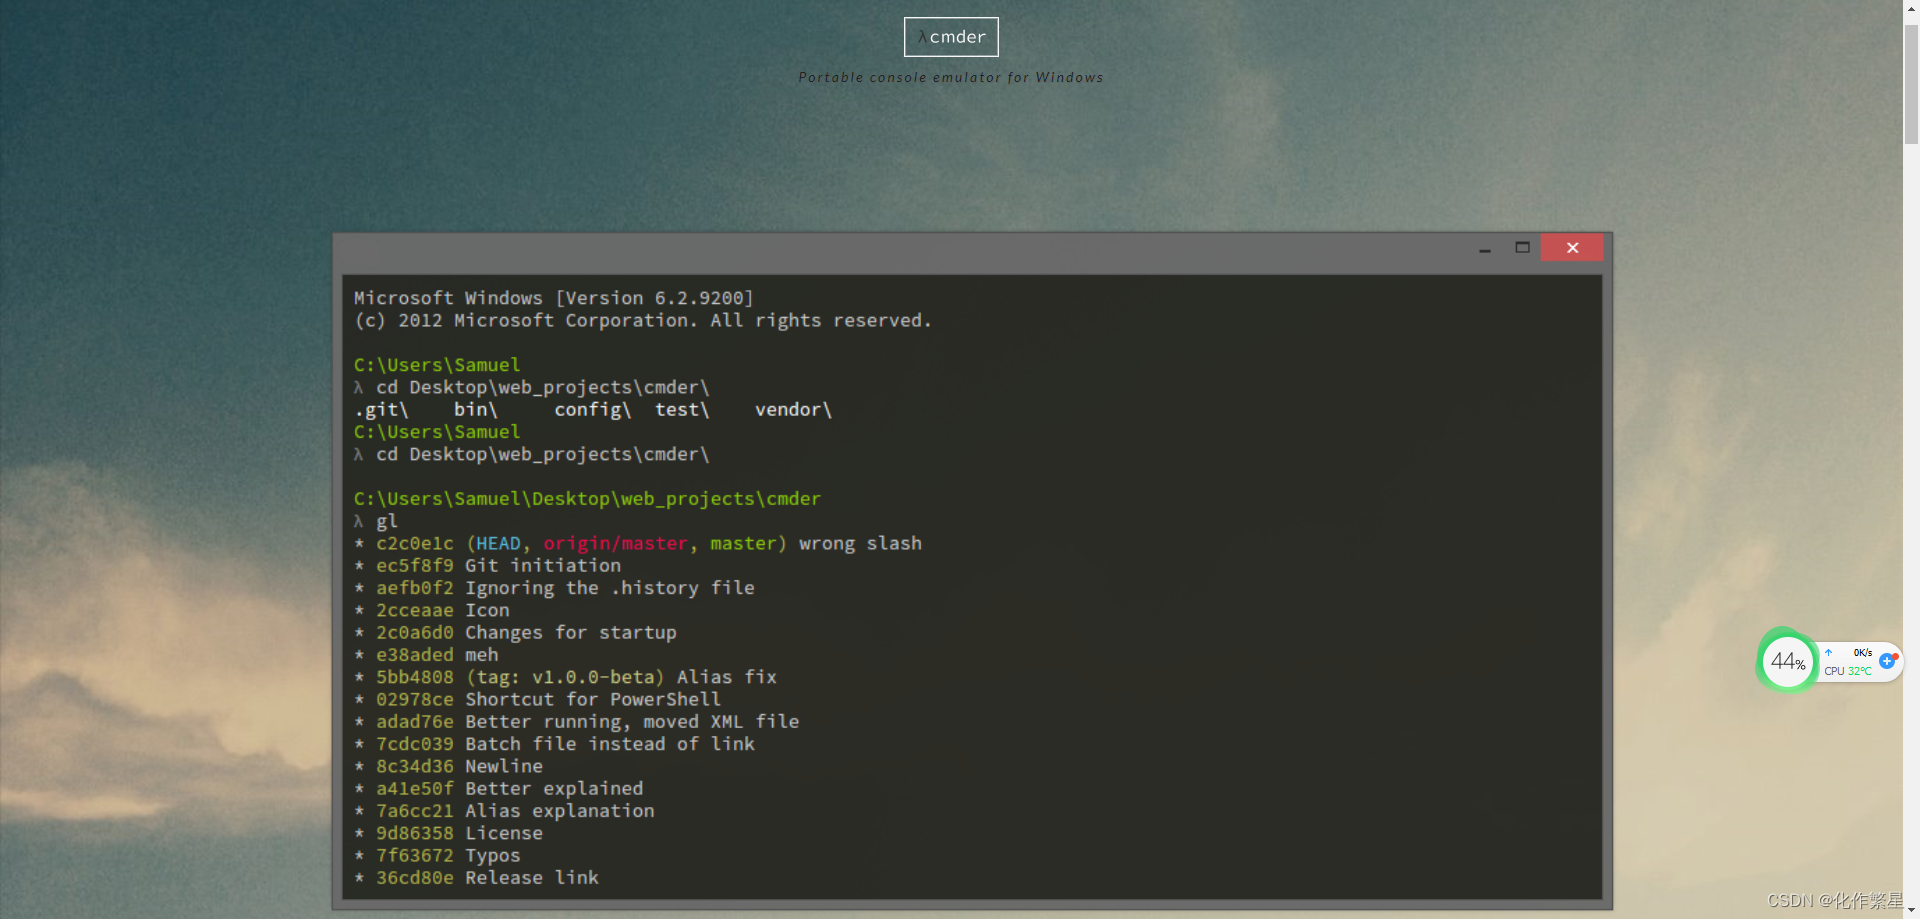Maximize the terminal window
This screenshot has width=1920, height=919.
(1522, 248)
